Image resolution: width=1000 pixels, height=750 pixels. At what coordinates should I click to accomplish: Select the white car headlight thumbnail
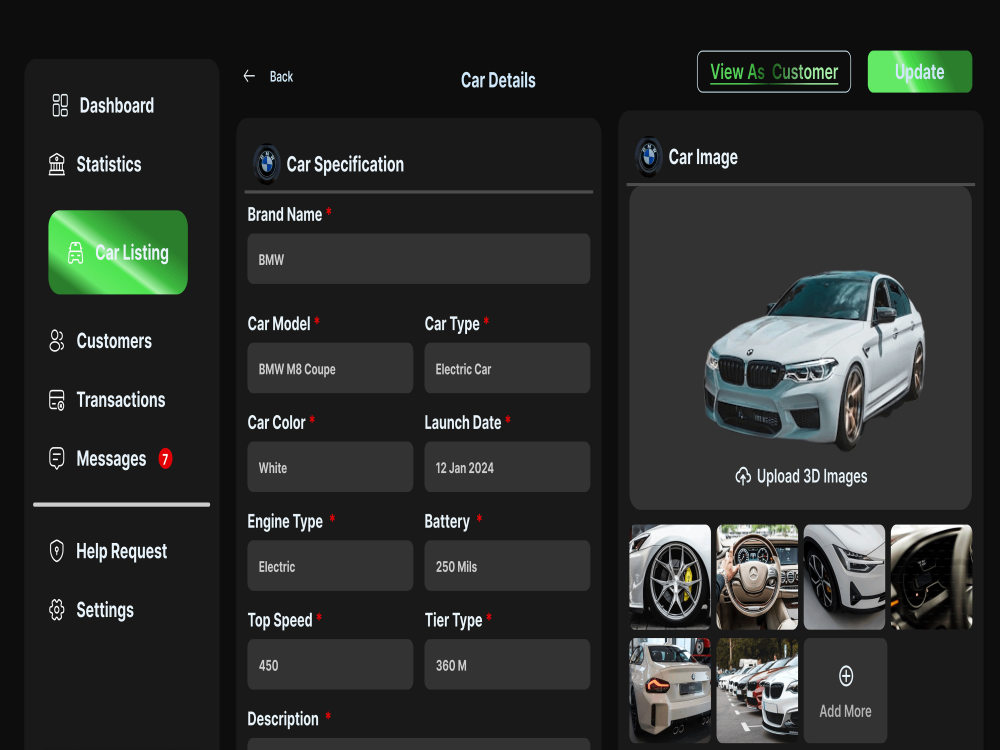pyautogui.click(x=844, y=577)
